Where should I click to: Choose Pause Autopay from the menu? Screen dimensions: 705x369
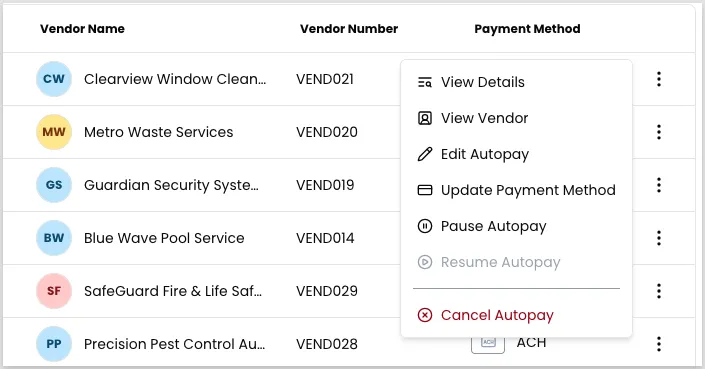[x=516, y=226]
